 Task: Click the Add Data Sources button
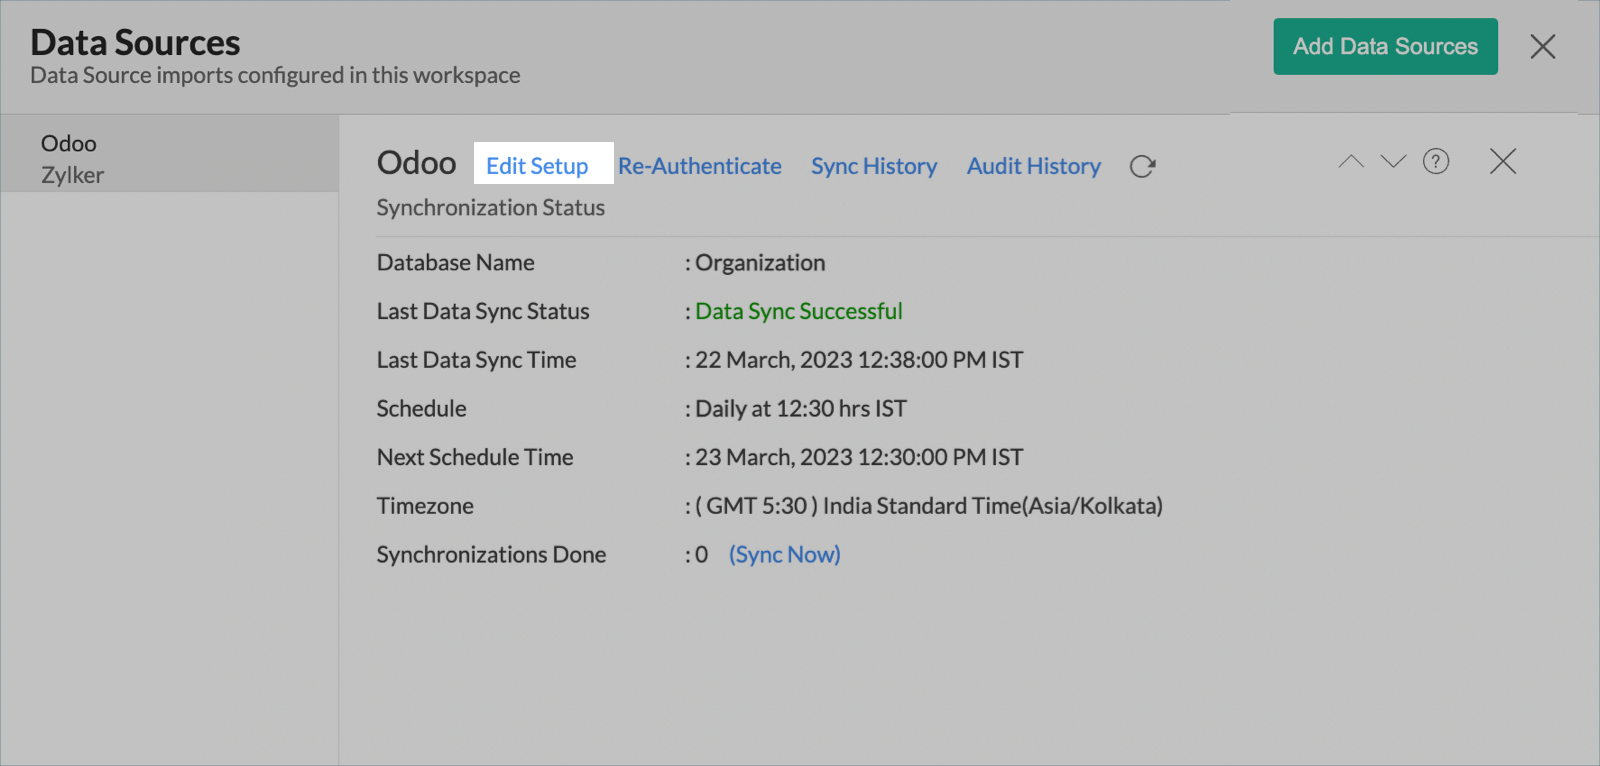coord(1385,47)
